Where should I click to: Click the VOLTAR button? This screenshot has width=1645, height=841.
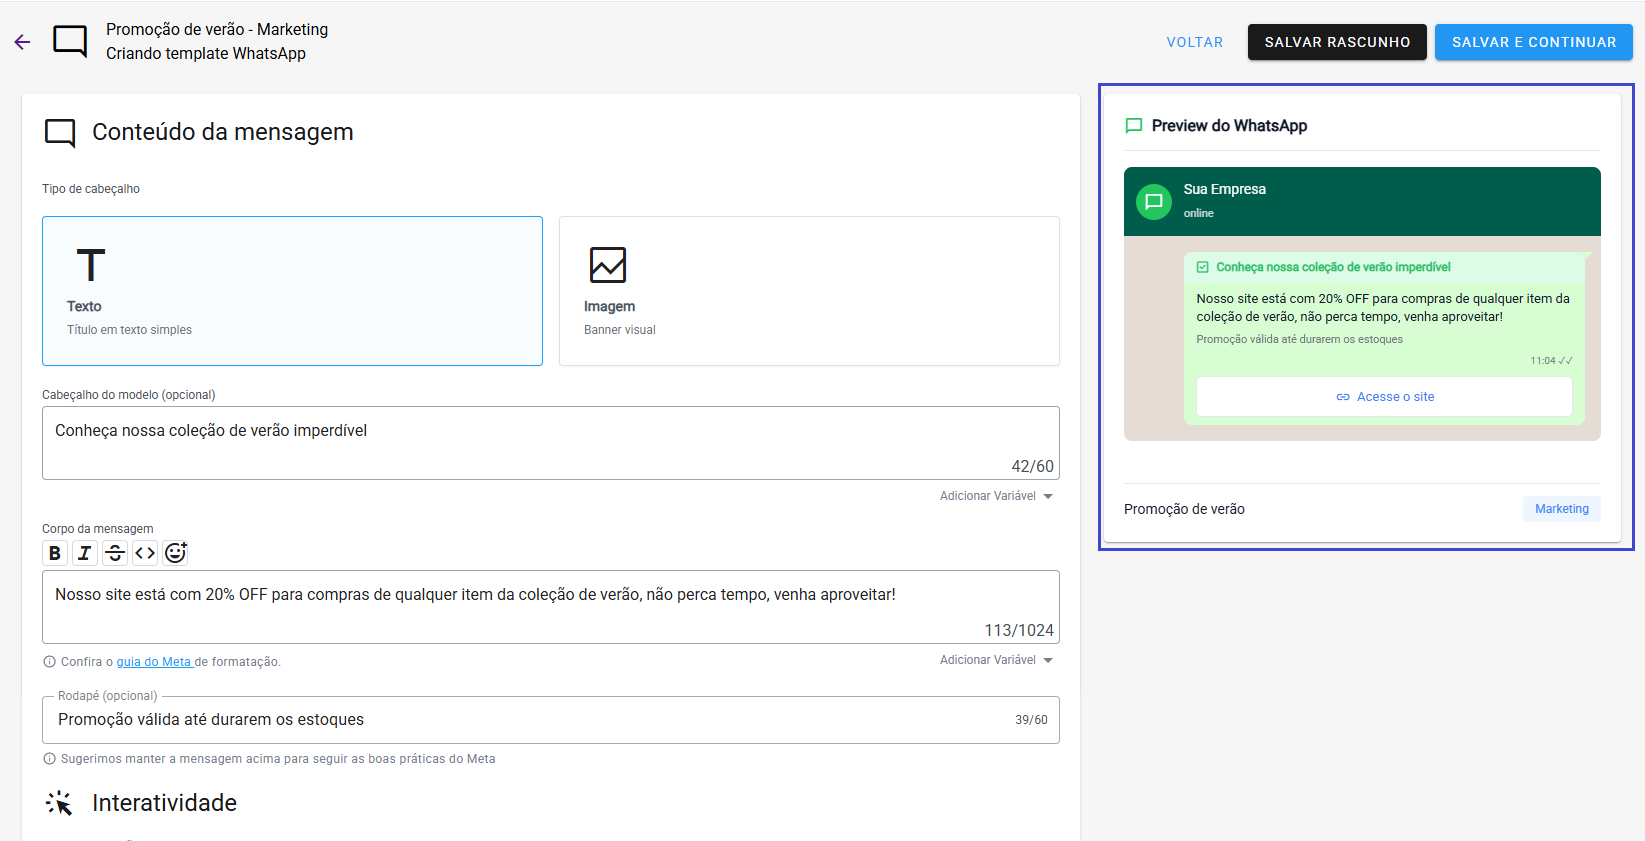pos(1194,42)
